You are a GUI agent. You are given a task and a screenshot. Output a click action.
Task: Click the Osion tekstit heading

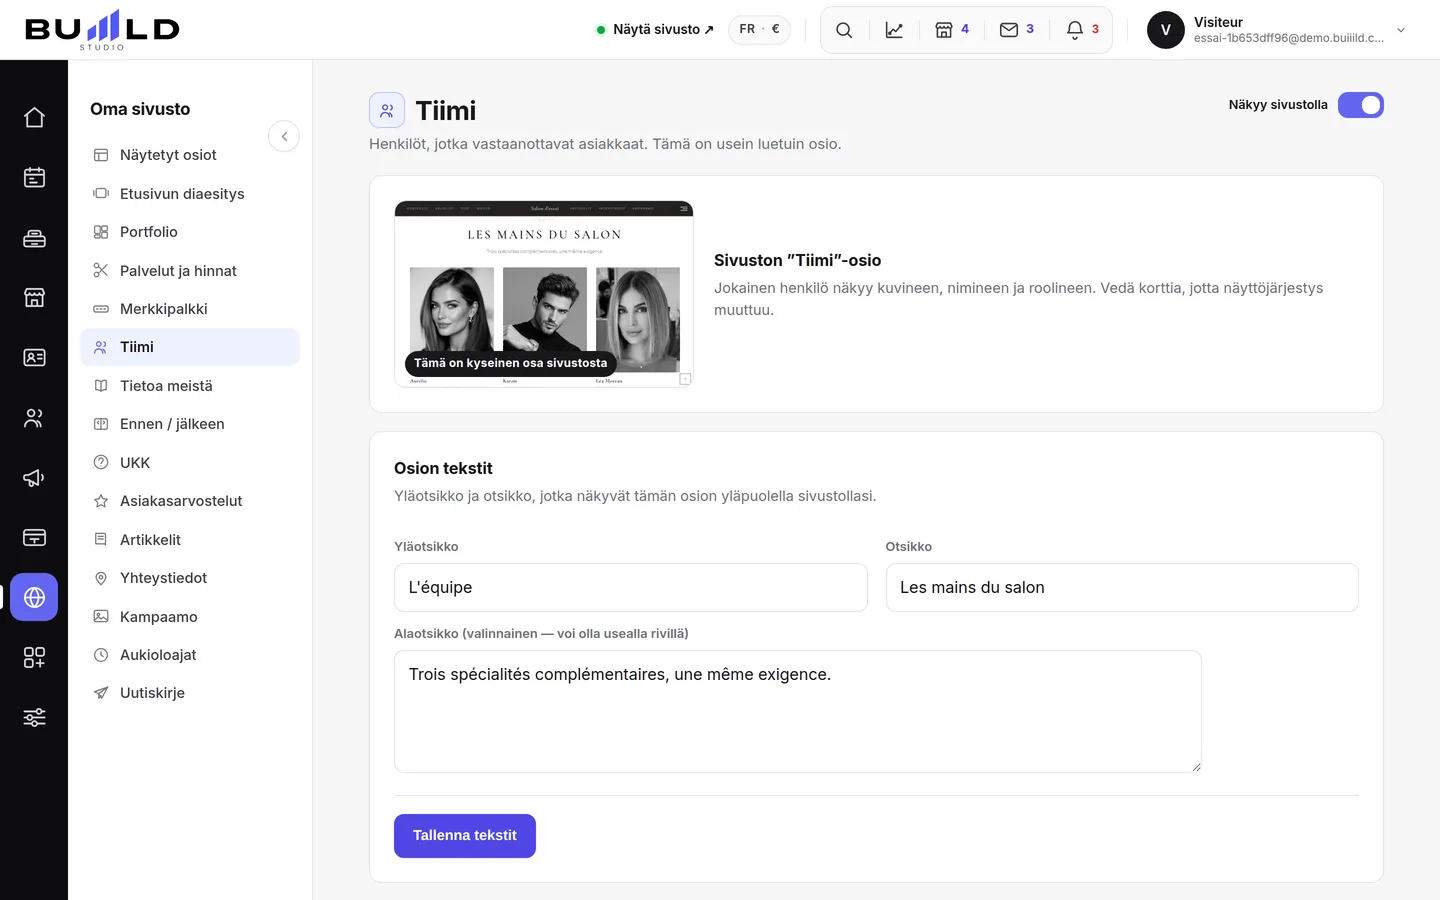(443, 468)
